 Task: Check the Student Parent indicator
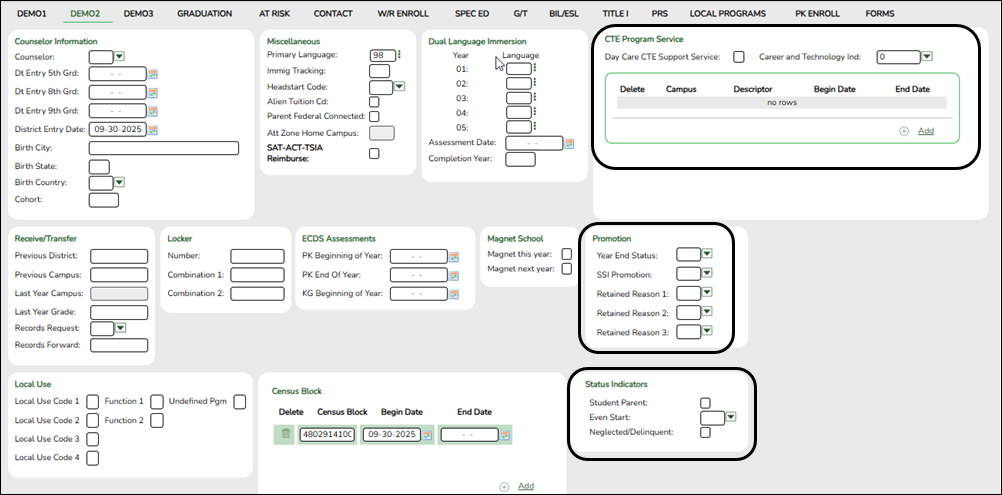(x=705, y=402)
